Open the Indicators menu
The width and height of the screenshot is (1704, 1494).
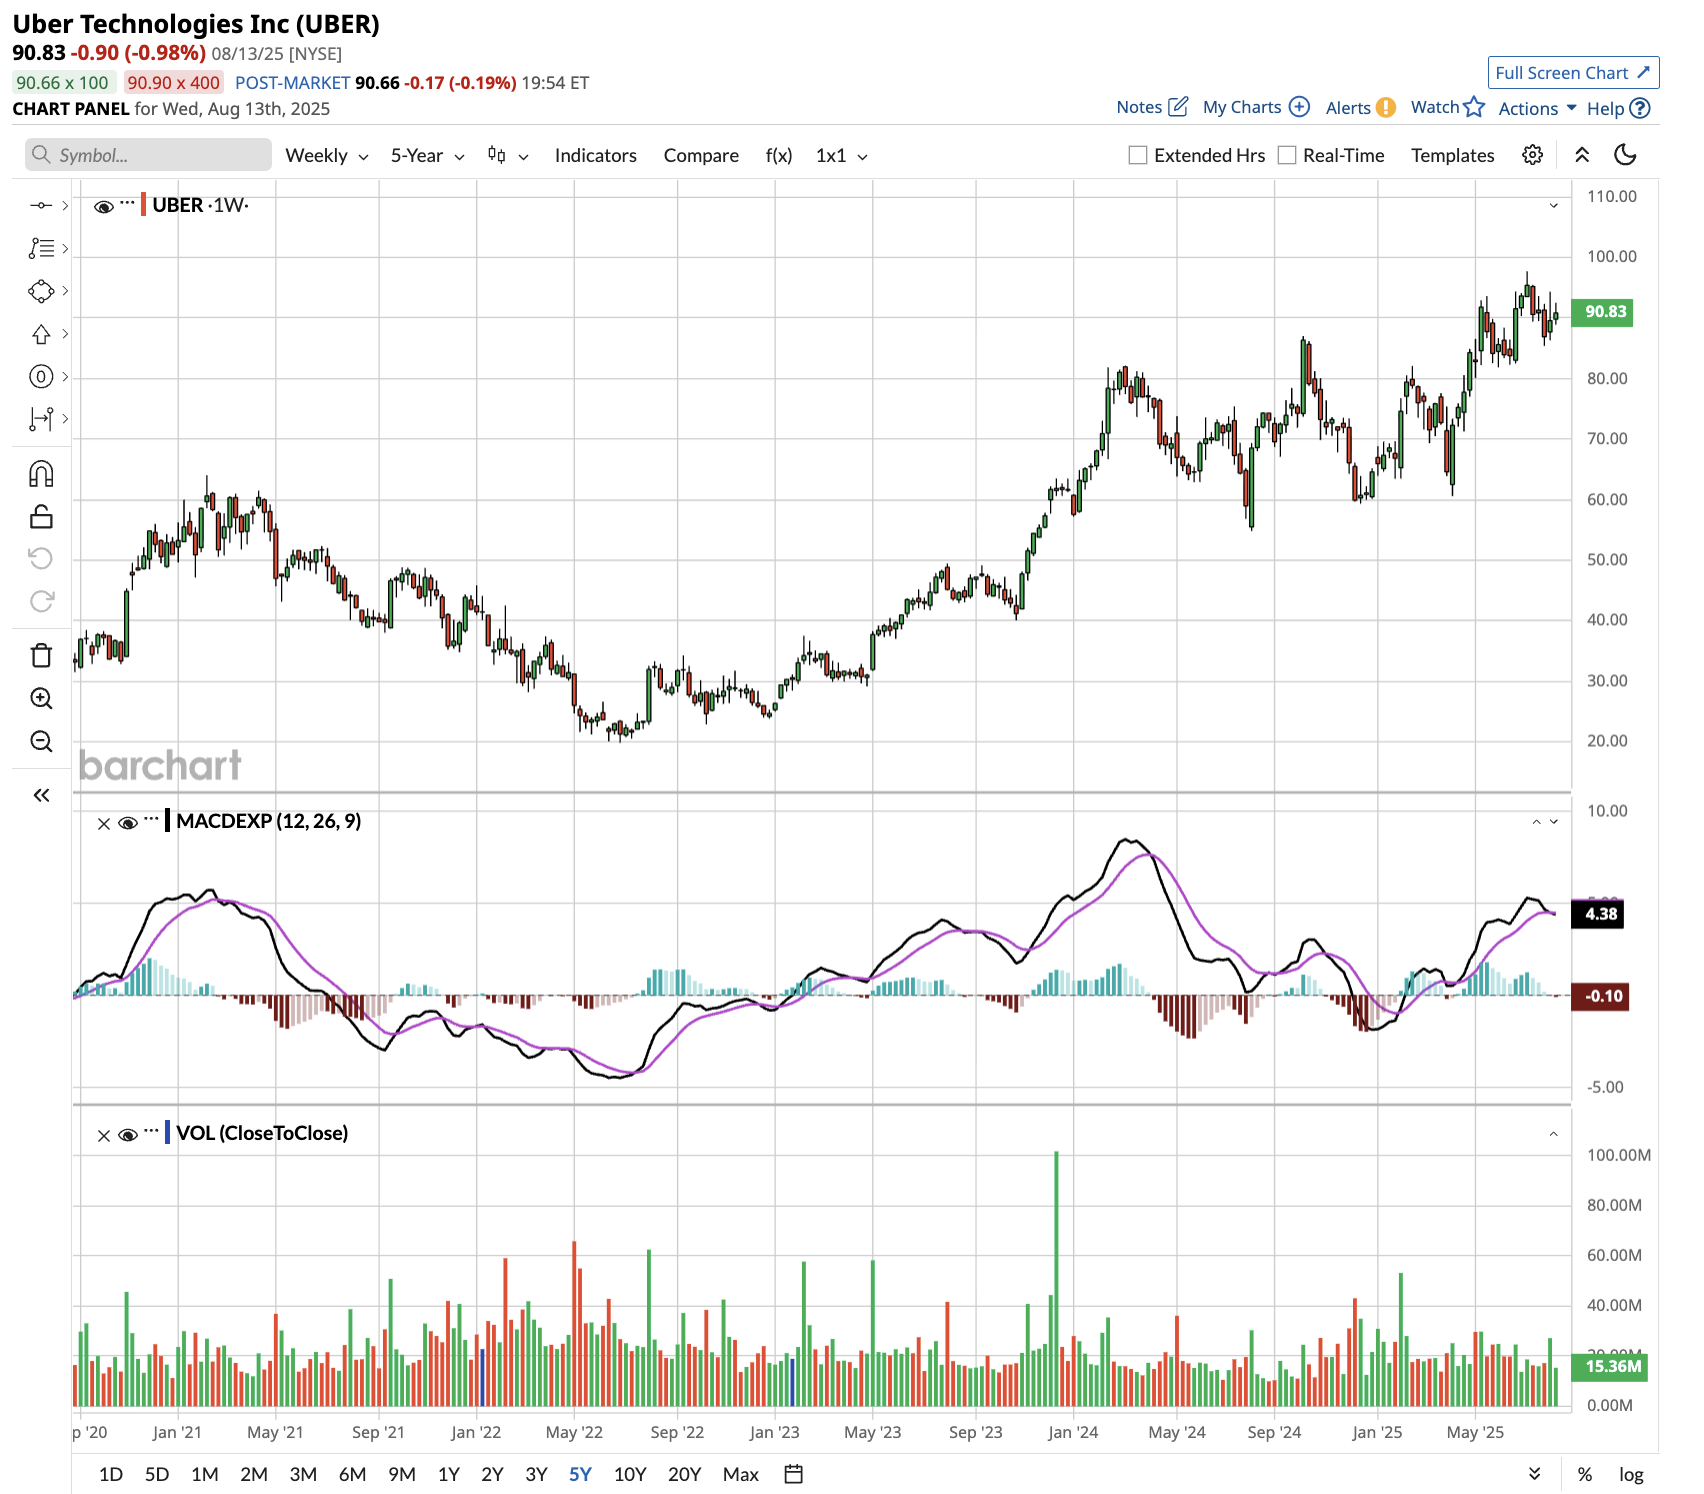click(595, 155)
